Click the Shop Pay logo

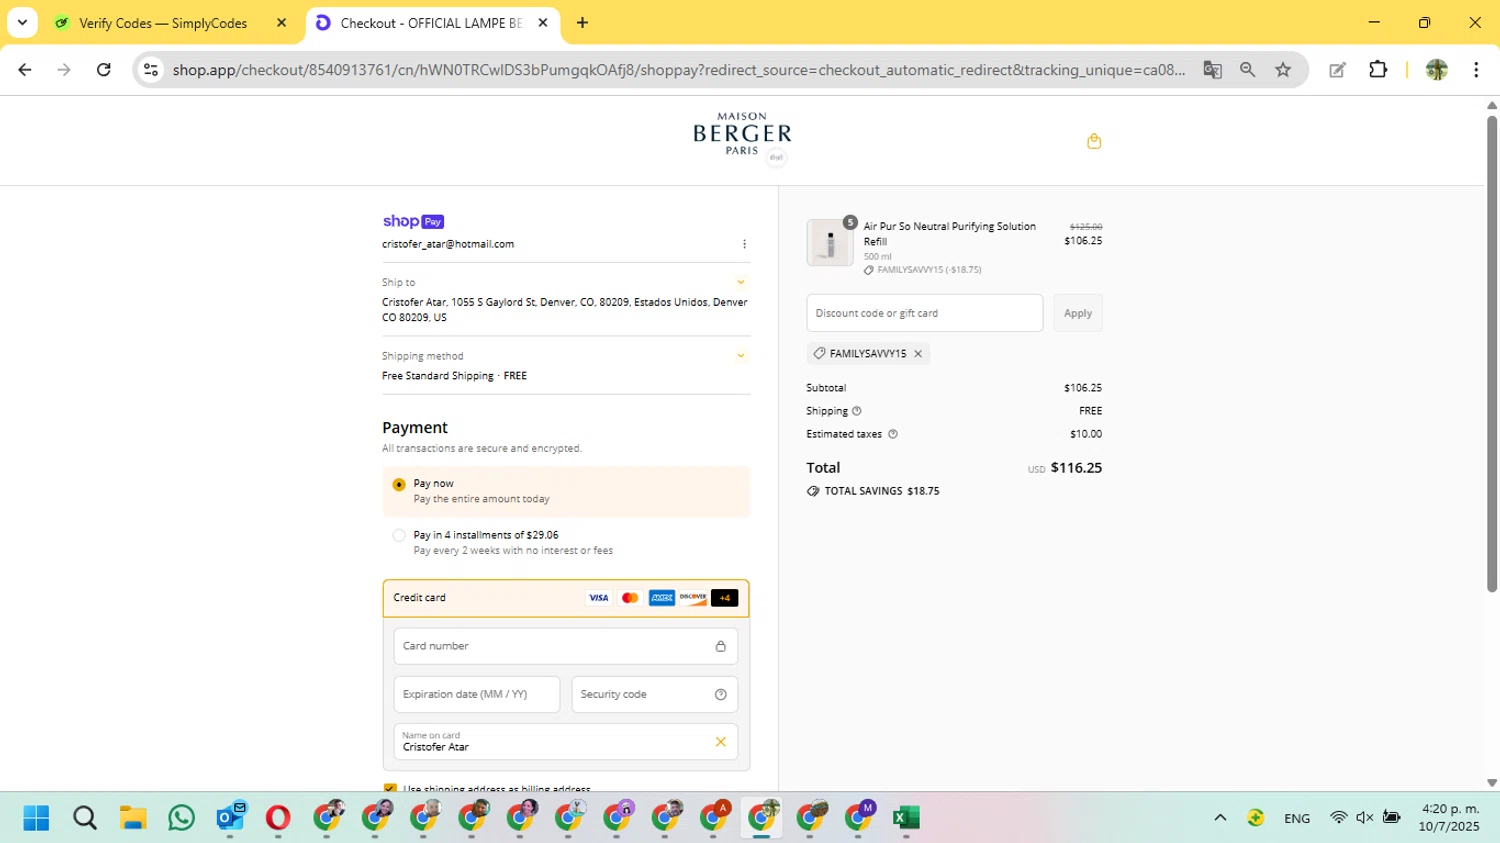pyautogui.click(x=413, y=221)
